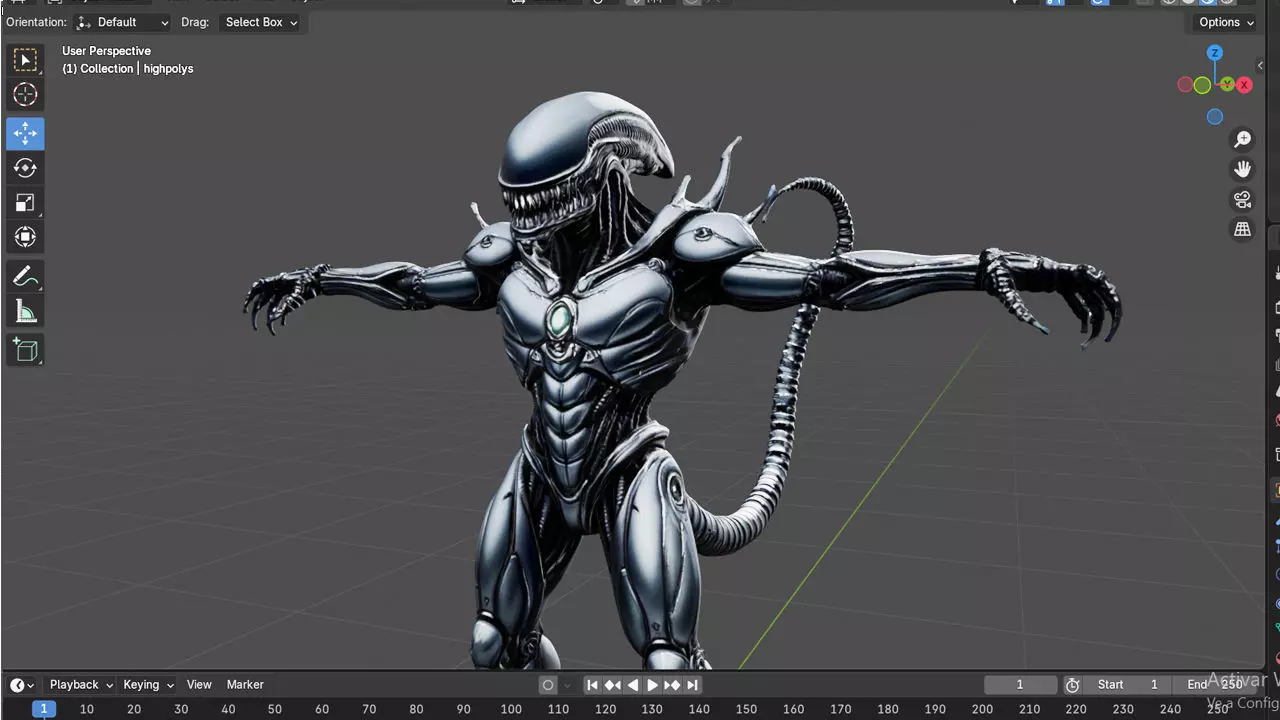The image size is (1280, 720).
Task: Open the Drag Select Box dropdown
Action: point(260,22)
